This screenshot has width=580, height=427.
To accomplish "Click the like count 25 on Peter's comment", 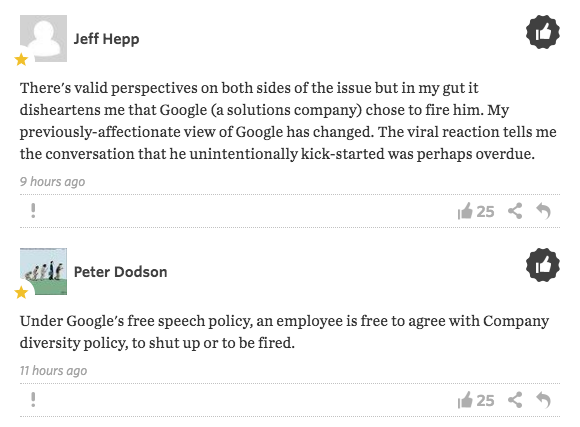I will 485,401.
